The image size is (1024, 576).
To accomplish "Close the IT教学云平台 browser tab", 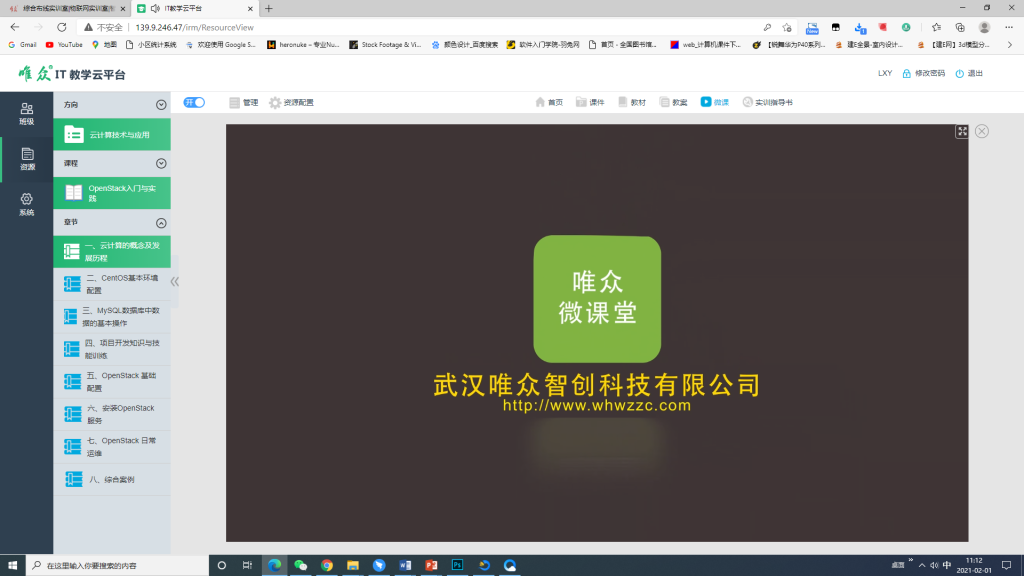I will 250,8.
